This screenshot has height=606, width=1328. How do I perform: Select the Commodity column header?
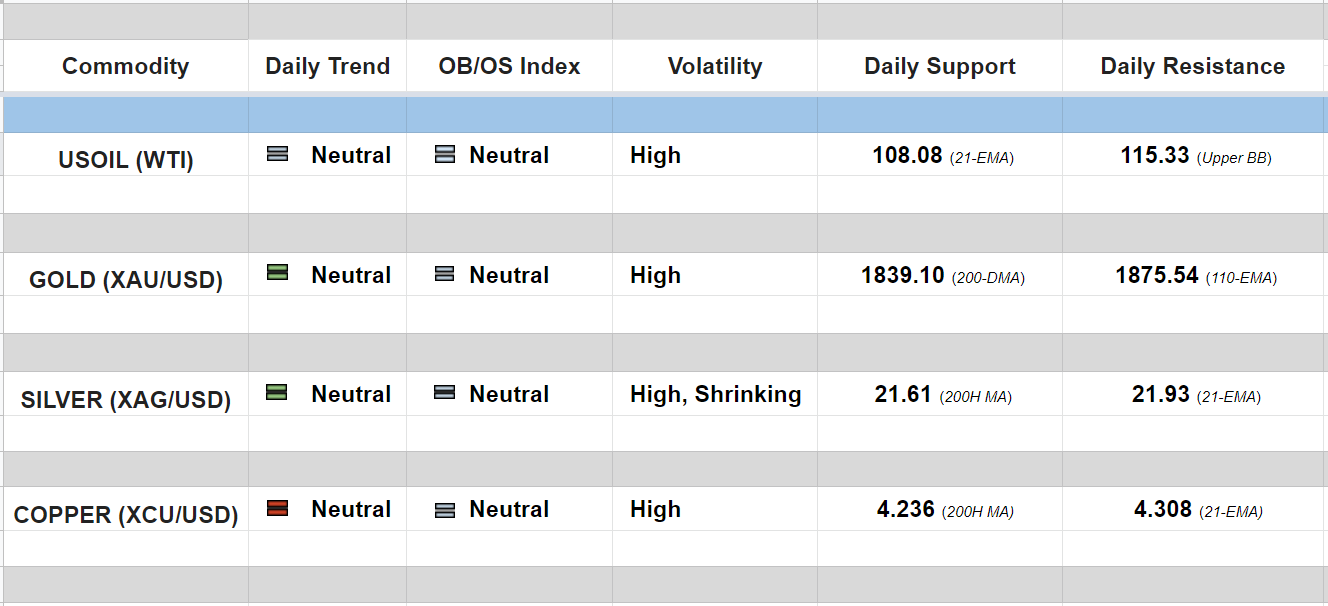pos(125,66)
